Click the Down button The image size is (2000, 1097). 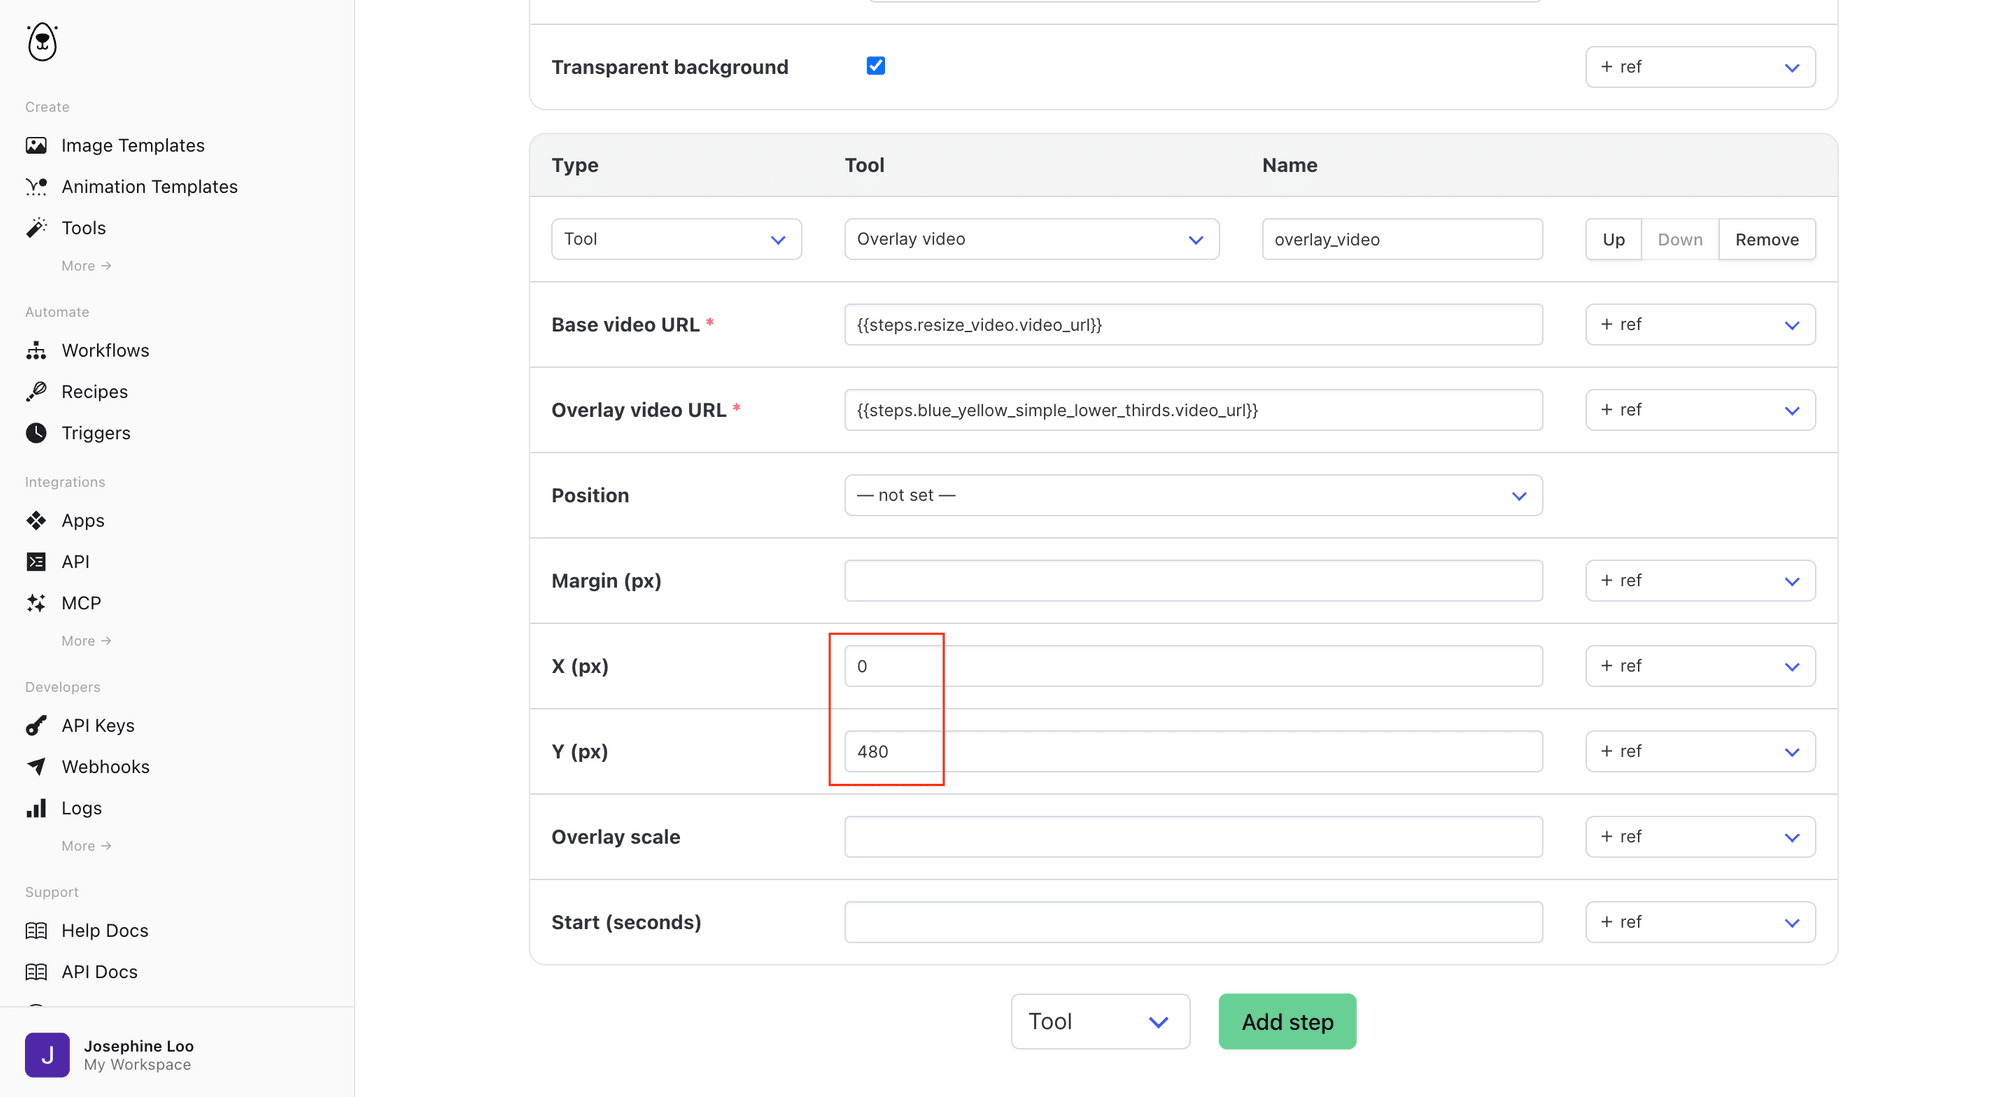1680,239
